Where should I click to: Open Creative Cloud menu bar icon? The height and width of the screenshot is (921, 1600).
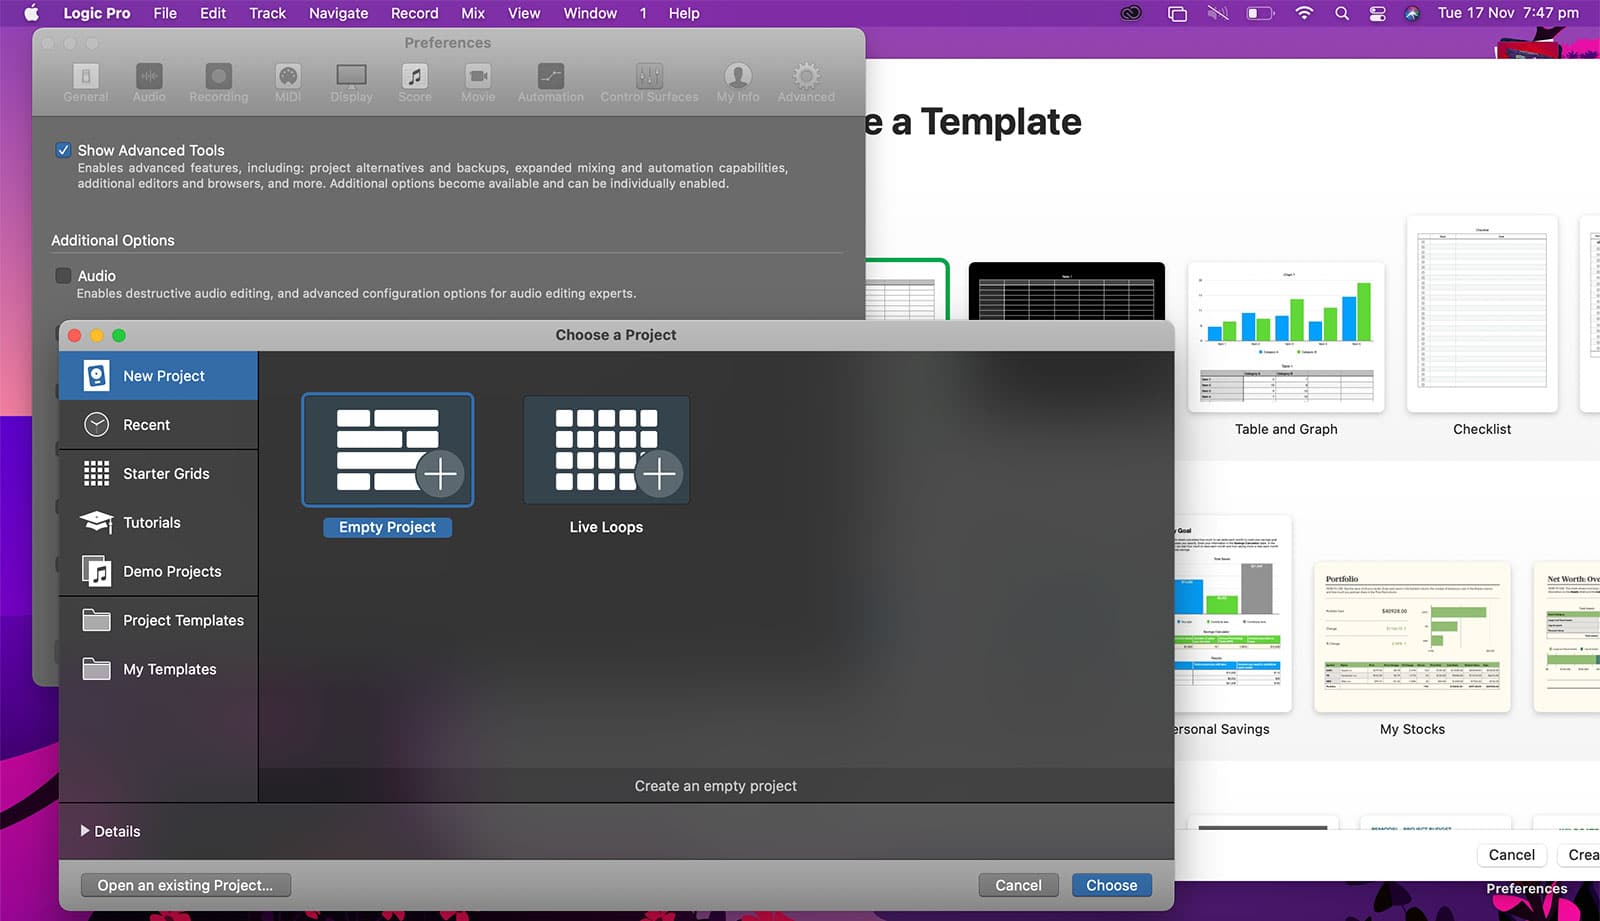pos(1131,13)
